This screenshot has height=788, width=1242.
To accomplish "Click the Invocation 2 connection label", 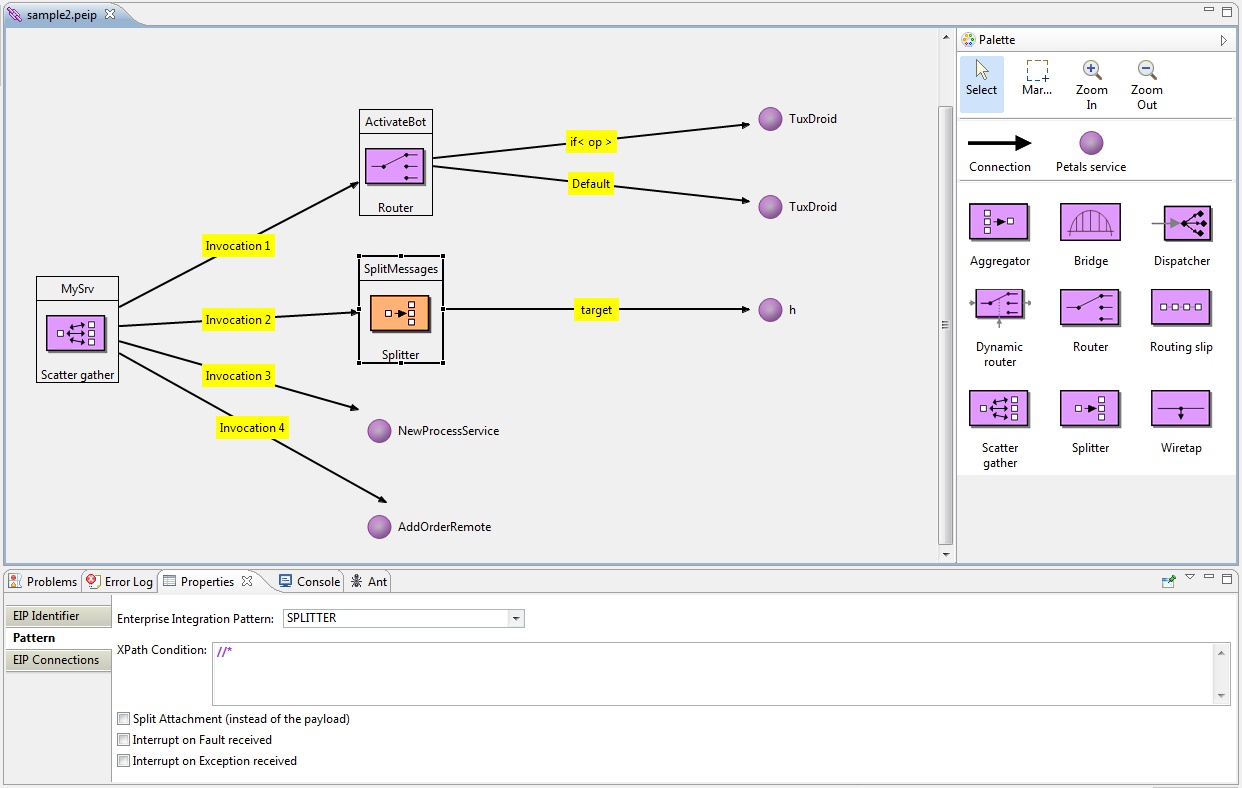I will pyautogui.click(x=238, y=320).
